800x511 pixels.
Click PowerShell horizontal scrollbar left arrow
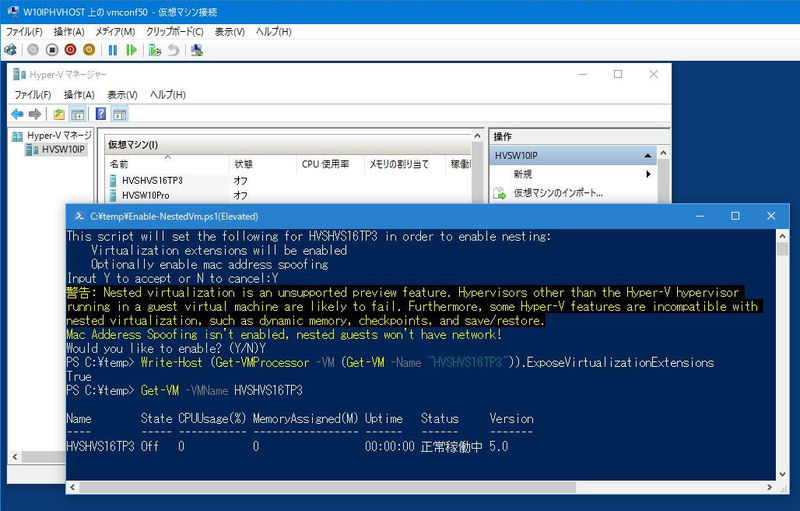73,488
